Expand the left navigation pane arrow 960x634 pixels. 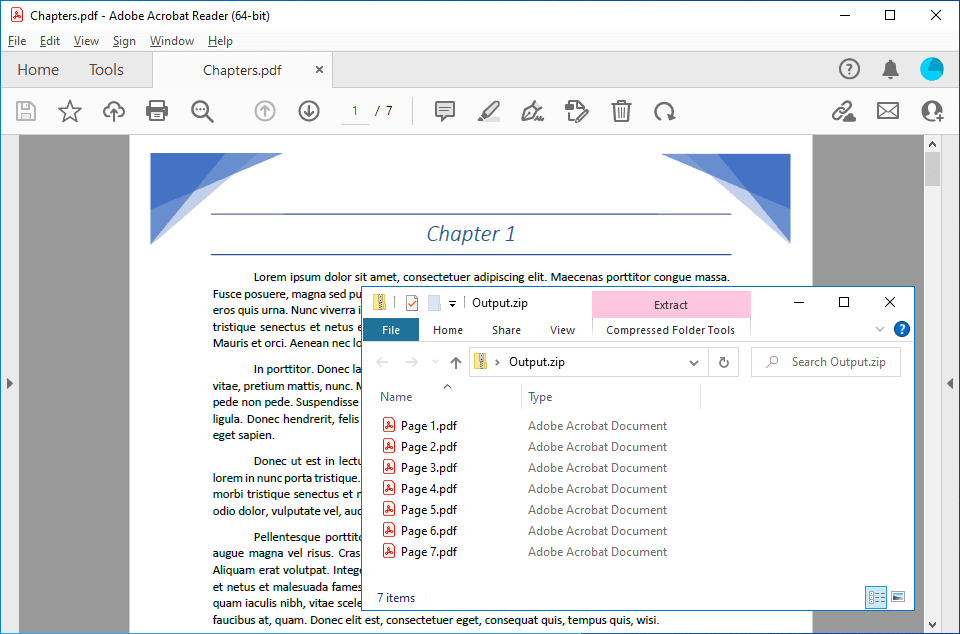click(x=9, y=383)
